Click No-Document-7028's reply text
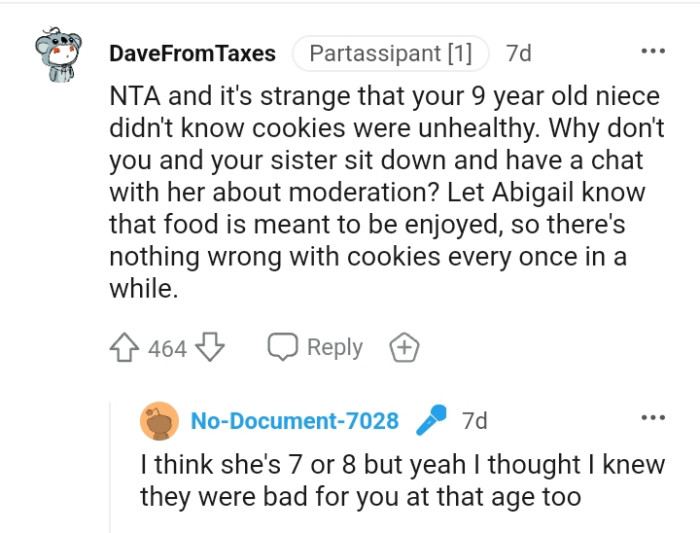Screen dimensions: 700x533 point(360,481)
